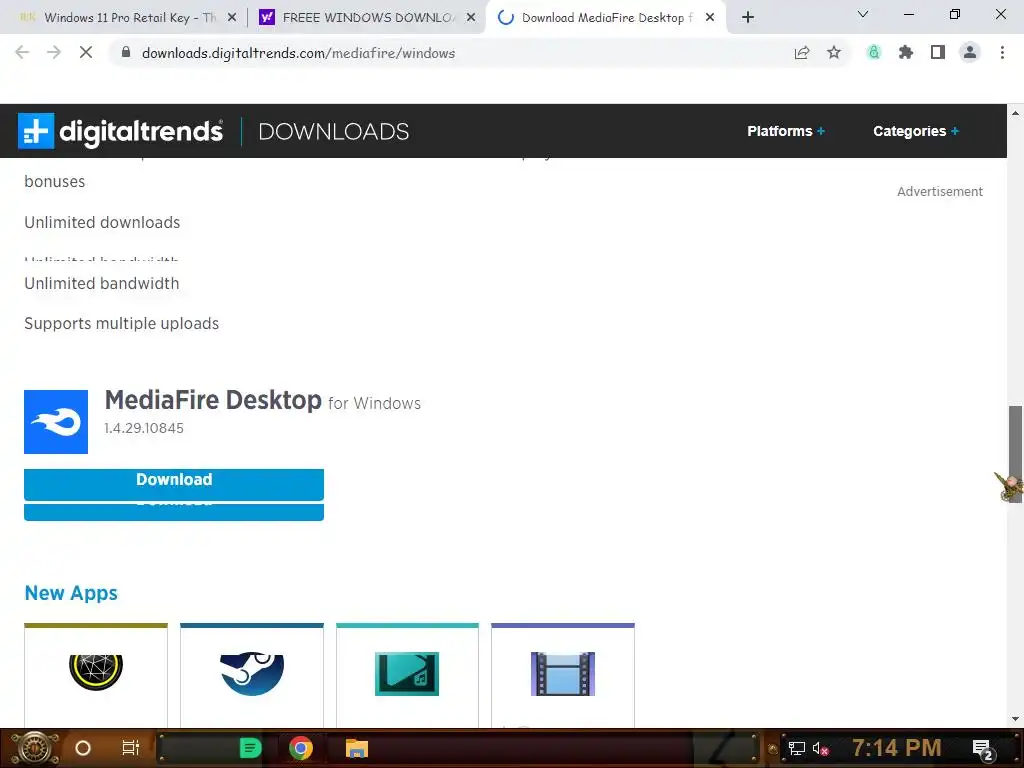Close the Download MediaFire Desktop tab
This screenshot has width=1024, height=768.
click(710, 18)
